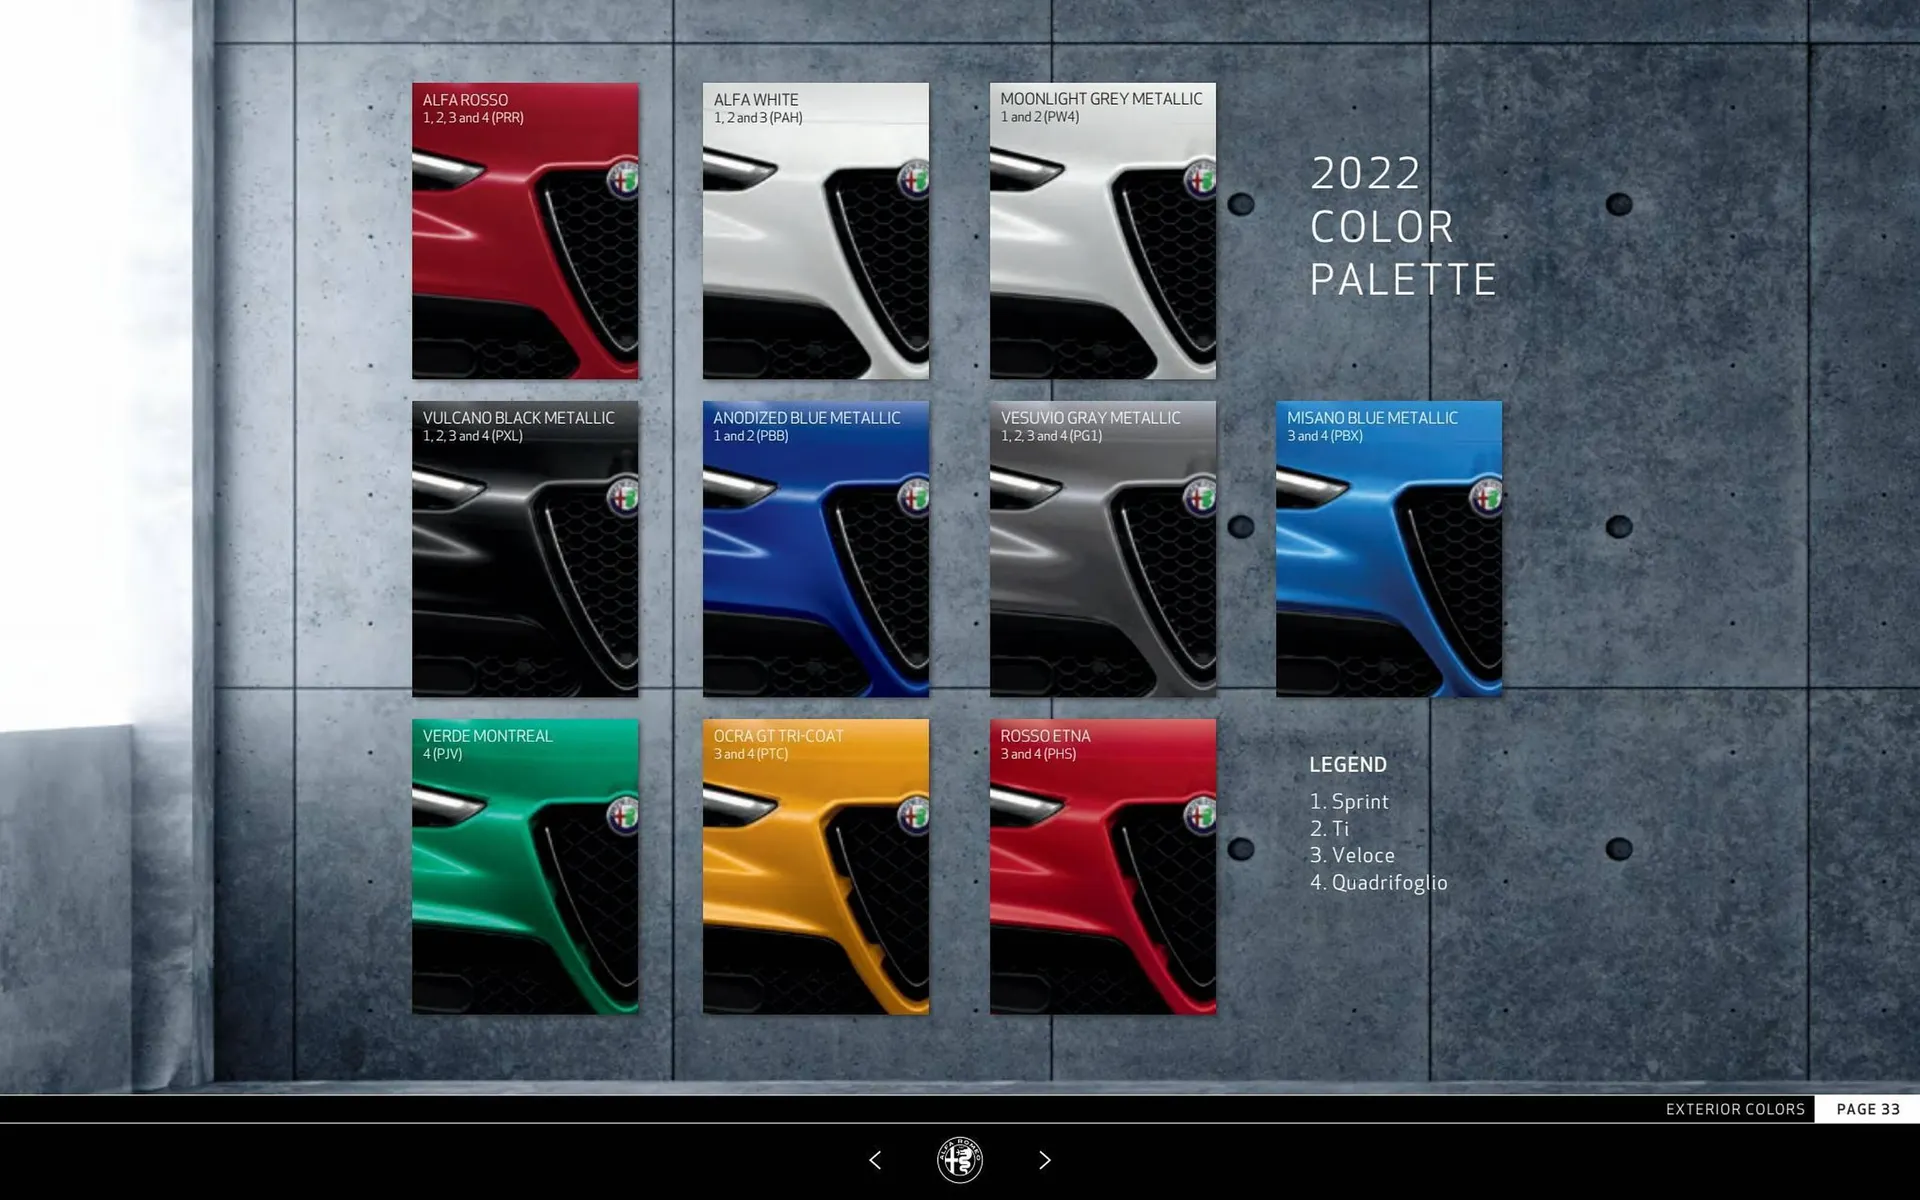Image resolution: width=1920 pixels, height=1200 pixels.
Task: Click the '1, 2, 3 and 4 (PG1)' text
Action: (x=1052, y=436)
